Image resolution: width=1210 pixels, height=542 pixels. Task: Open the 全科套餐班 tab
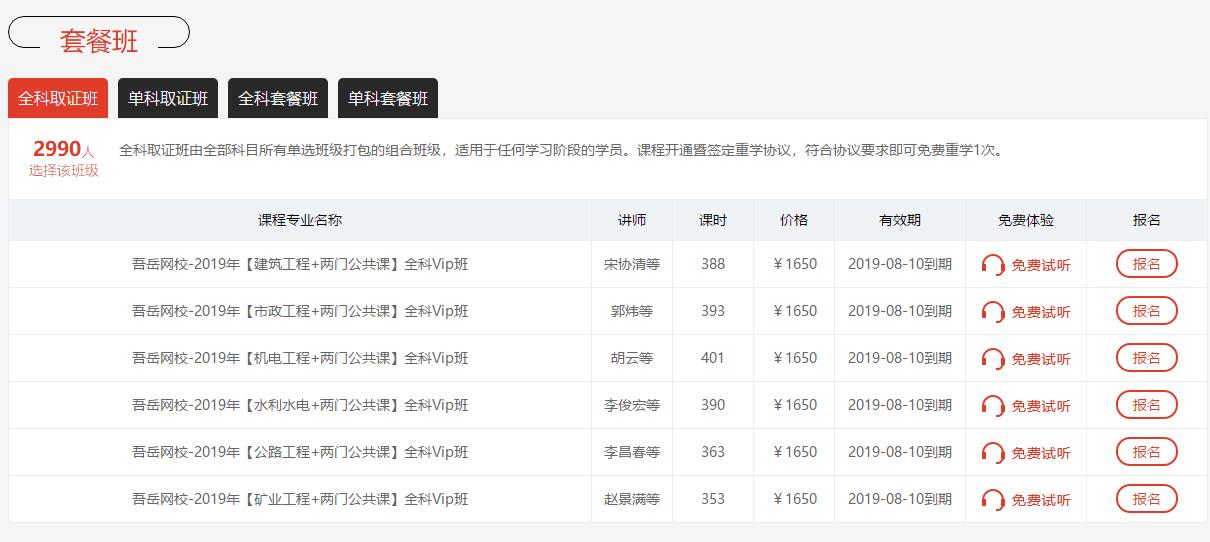tap(278, 99)
